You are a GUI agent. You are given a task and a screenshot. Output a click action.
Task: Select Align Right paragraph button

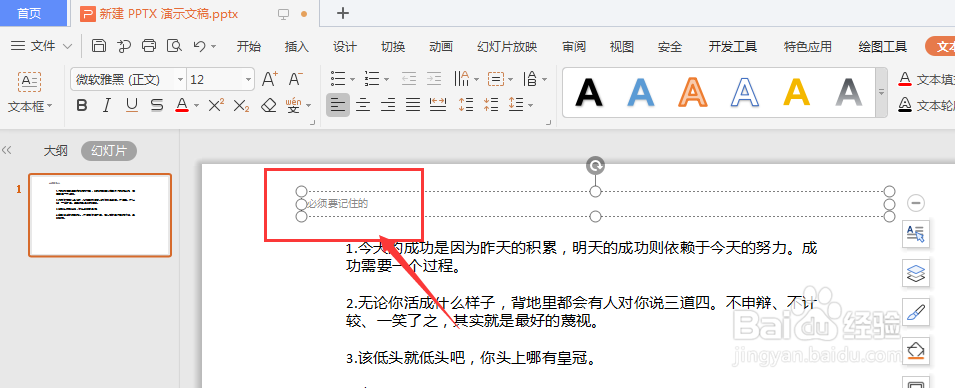tap(389, 105)
